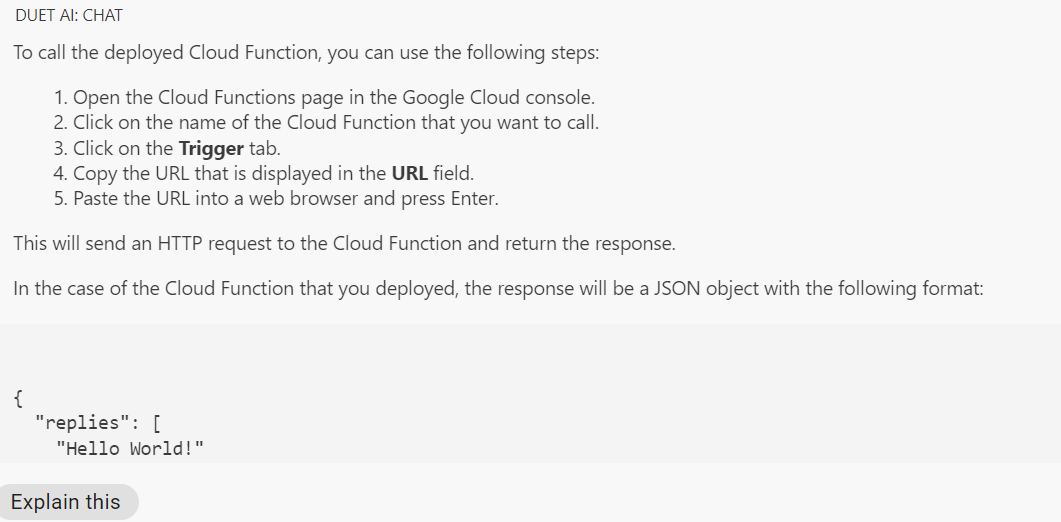
Task: Click step 1 "Open the Cloud Functions page"
Action: (230, 98)
